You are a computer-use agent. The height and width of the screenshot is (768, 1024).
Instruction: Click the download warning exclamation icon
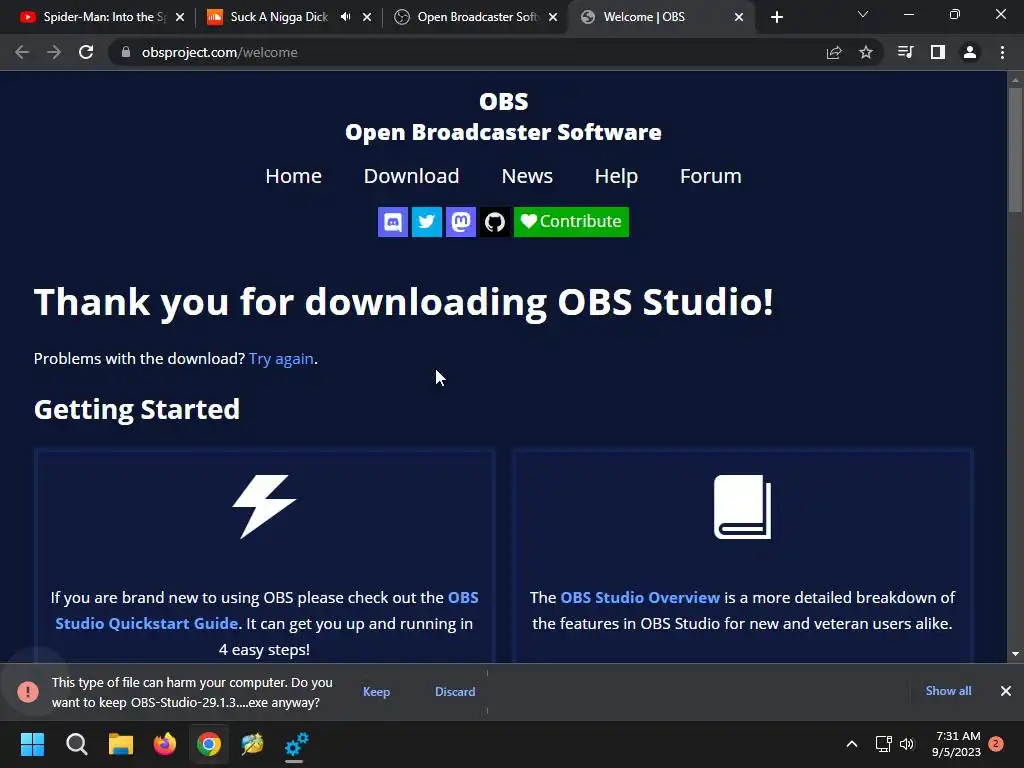click(x=28, y=691)
